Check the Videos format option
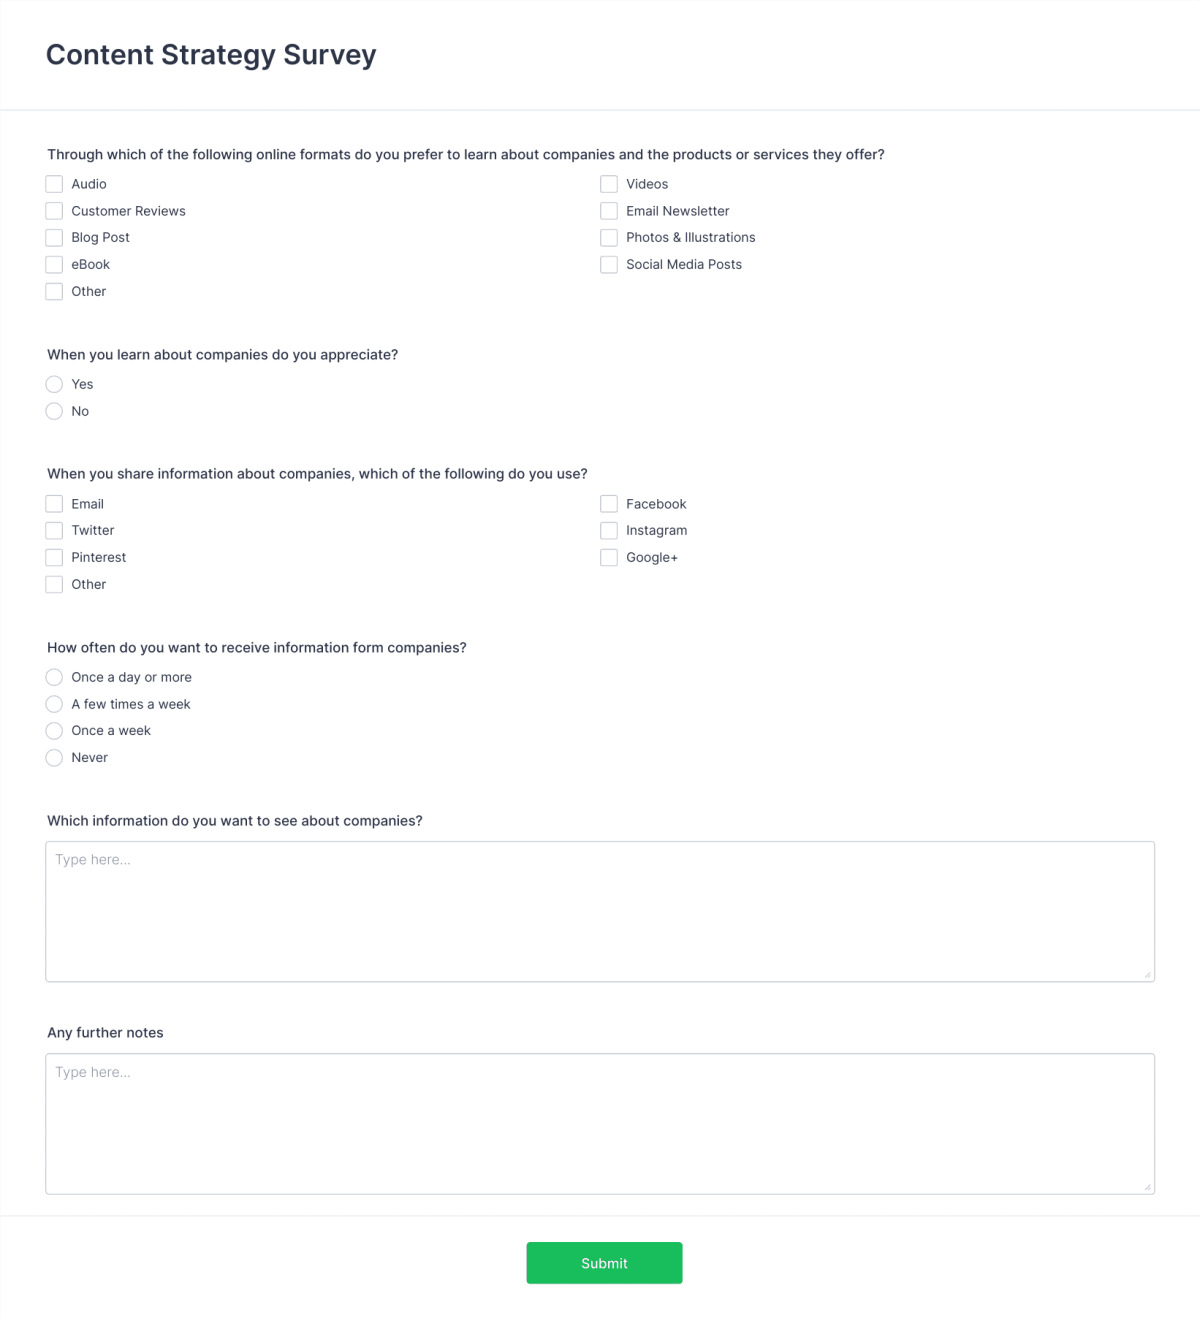Viewport: 1200px width, 1318px height. [x=609, y=184]
